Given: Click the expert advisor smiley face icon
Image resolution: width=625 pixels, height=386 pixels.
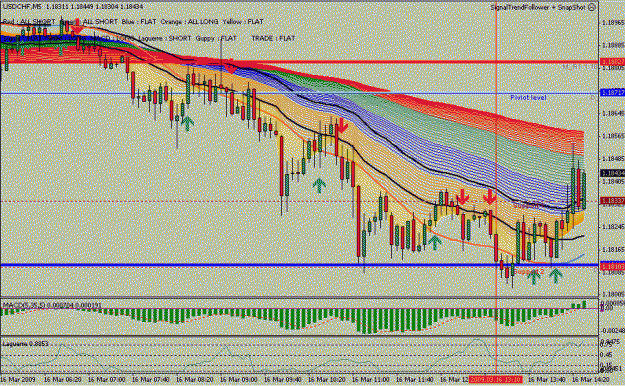Looking at the screenshot, I should [592, 7].
